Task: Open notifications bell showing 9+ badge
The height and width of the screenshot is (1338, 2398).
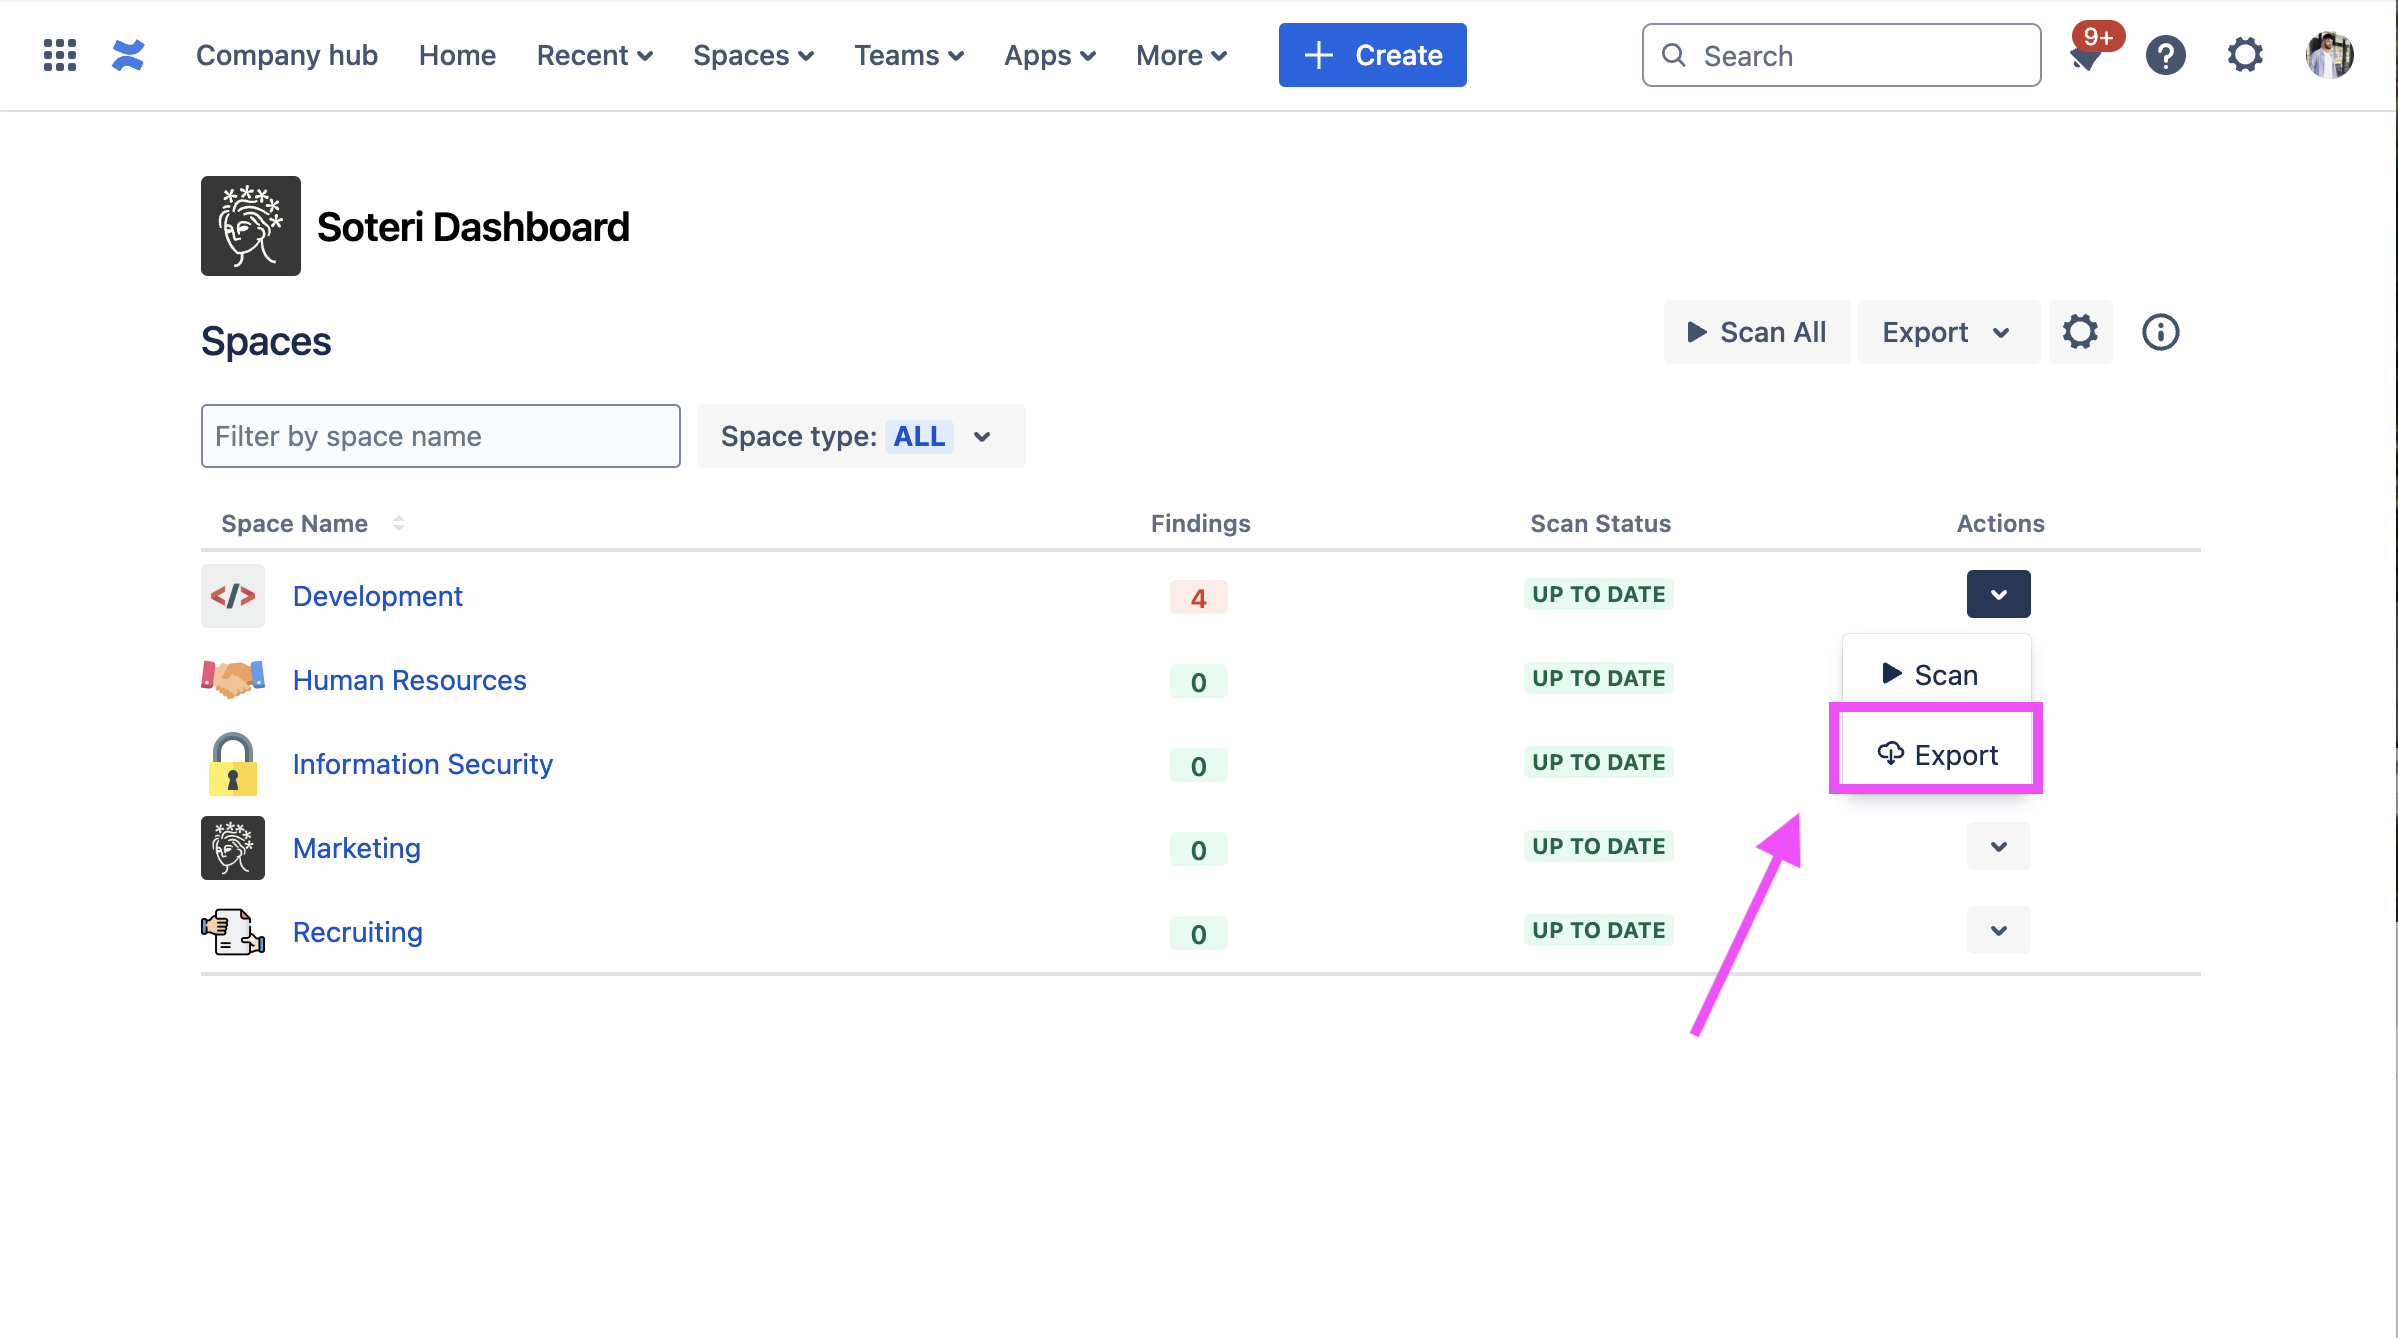Action: point(2089,55)
